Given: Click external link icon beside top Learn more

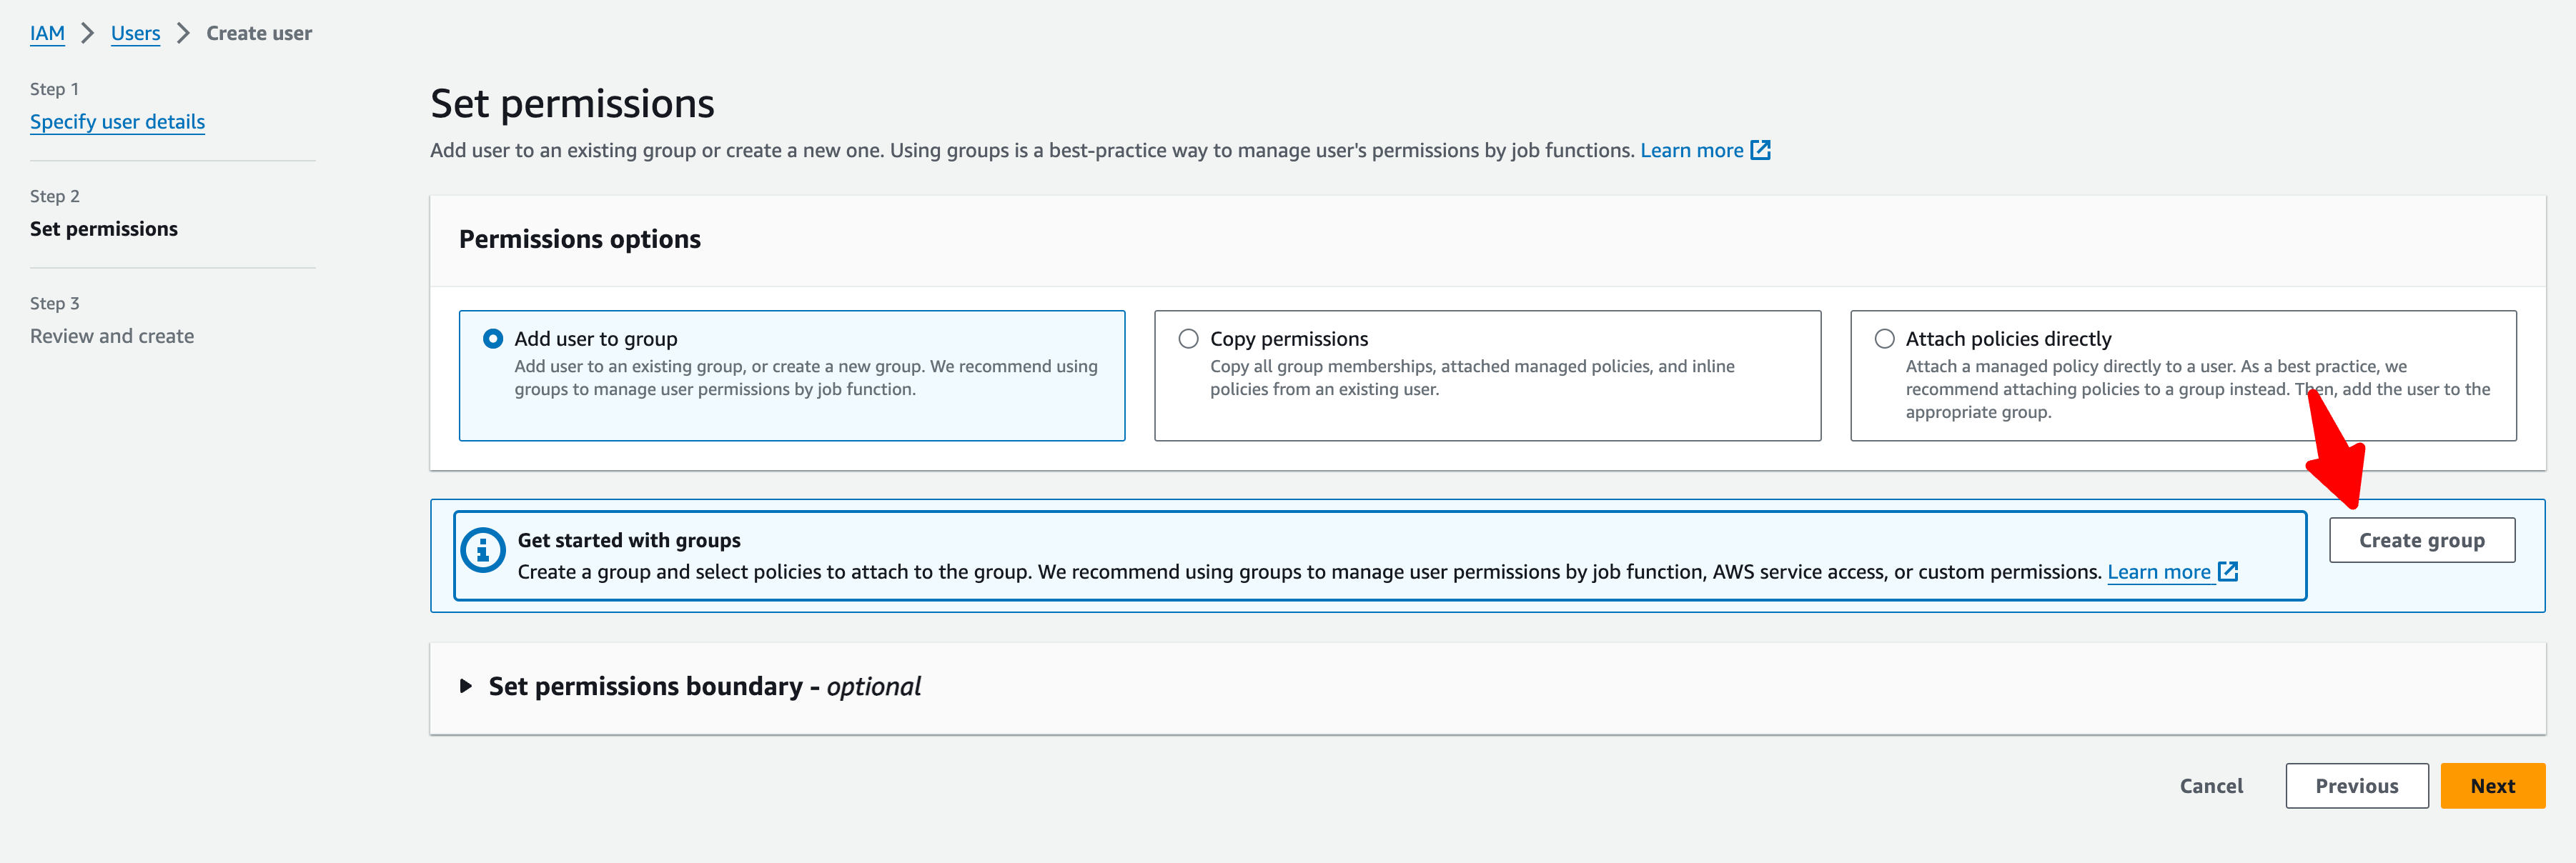Looking at the screenshot, I should tap(1760, 150).
